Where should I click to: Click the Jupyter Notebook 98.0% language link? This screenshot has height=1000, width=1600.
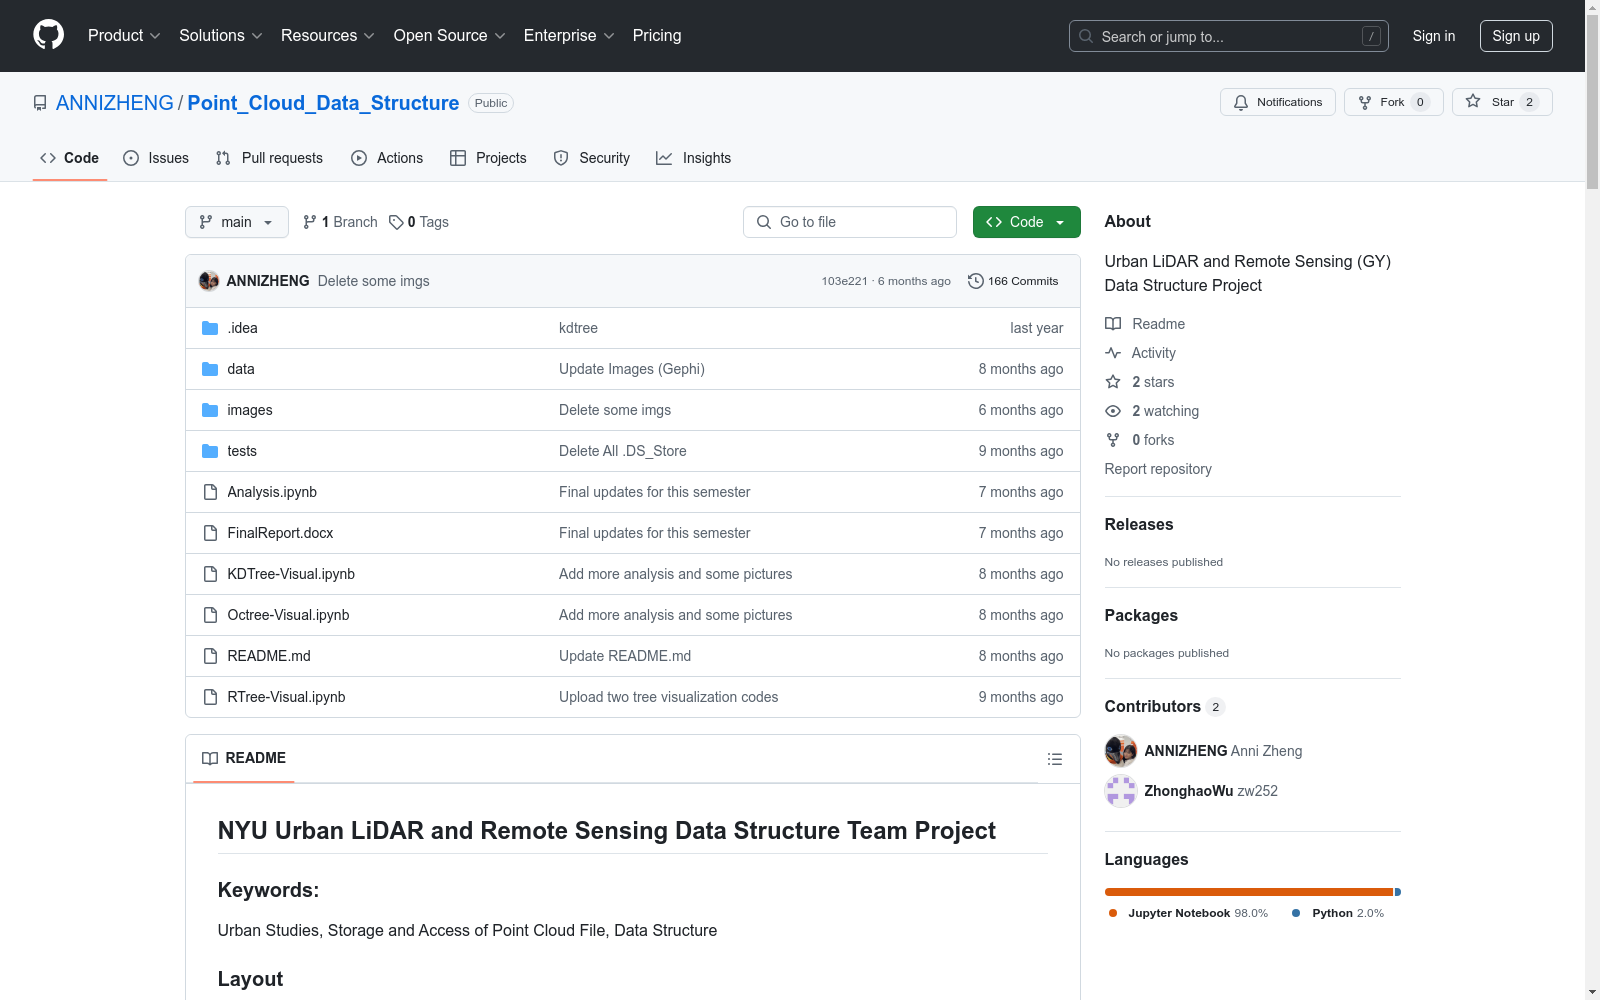[x=1188, y=913]
